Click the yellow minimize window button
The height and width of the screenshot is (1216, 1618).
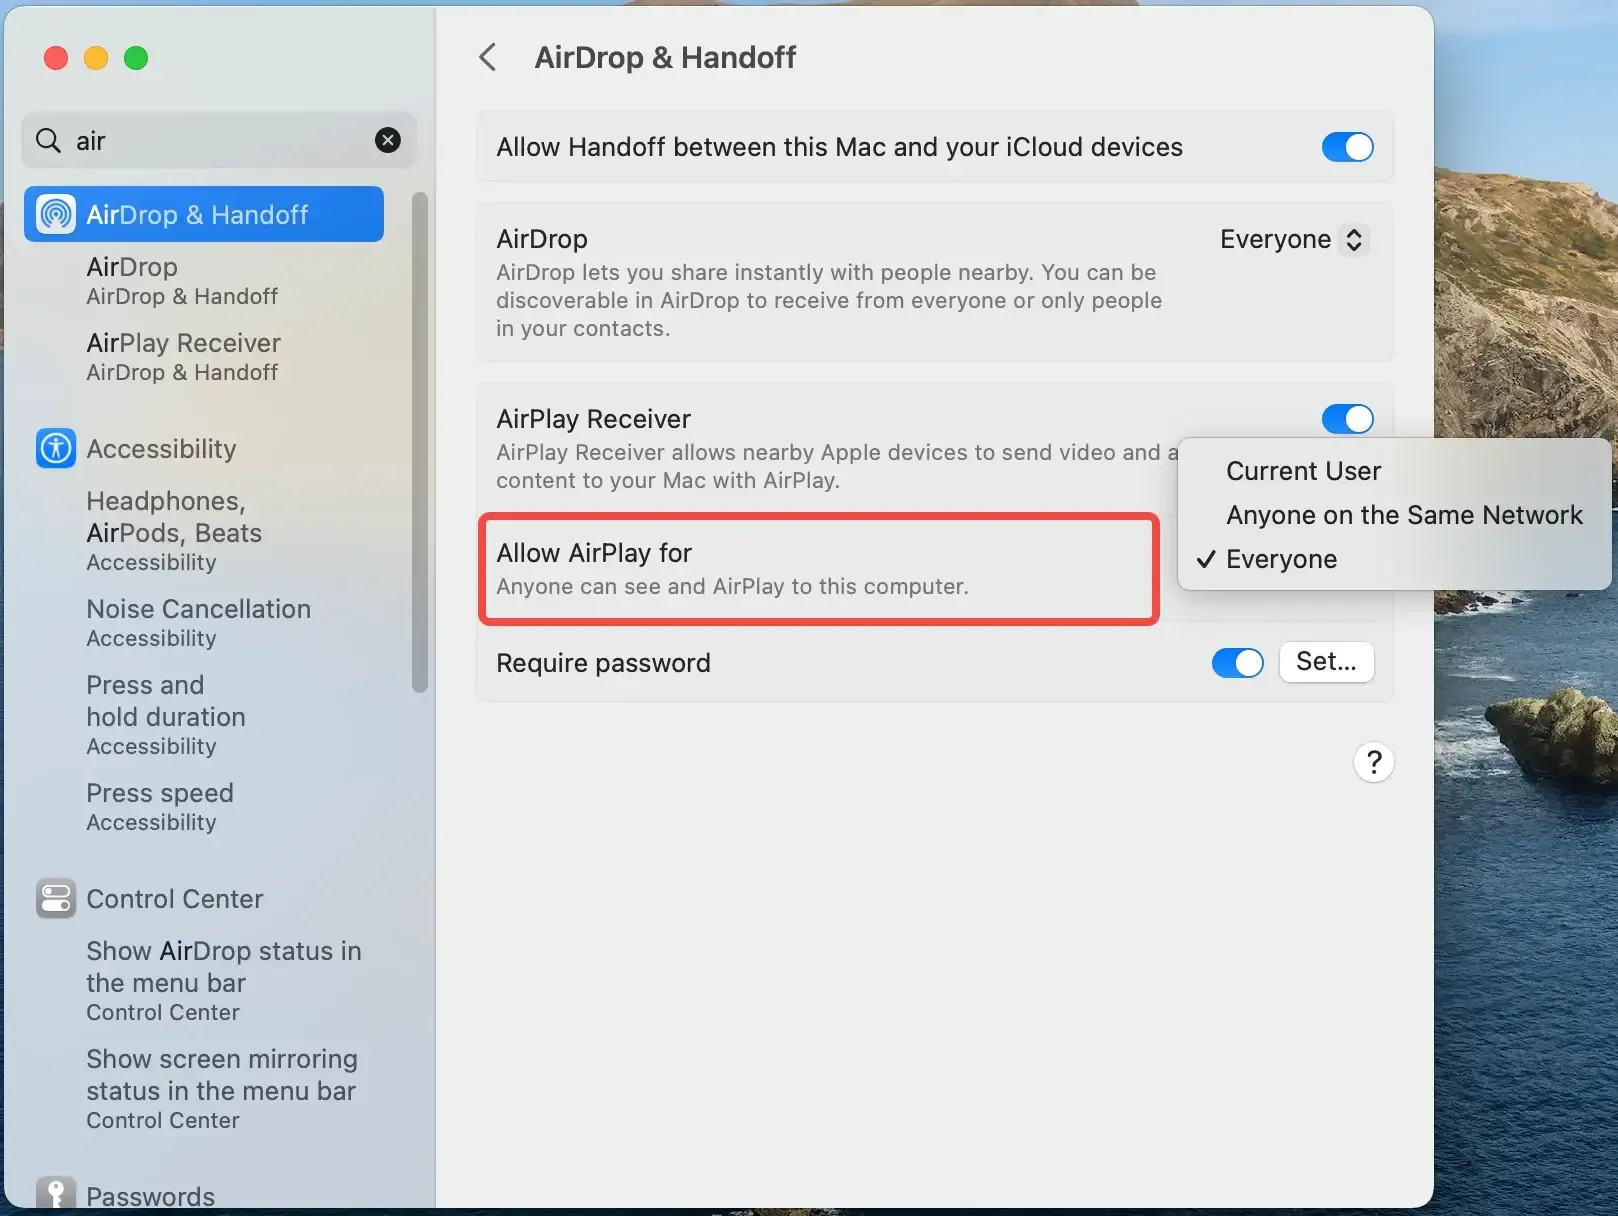96,58
